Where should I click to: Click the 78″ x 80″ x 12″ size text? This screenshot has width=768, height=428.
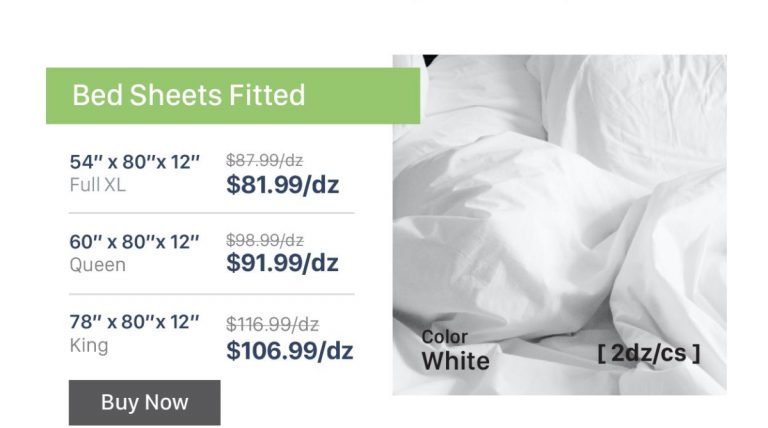coord(135,322)
